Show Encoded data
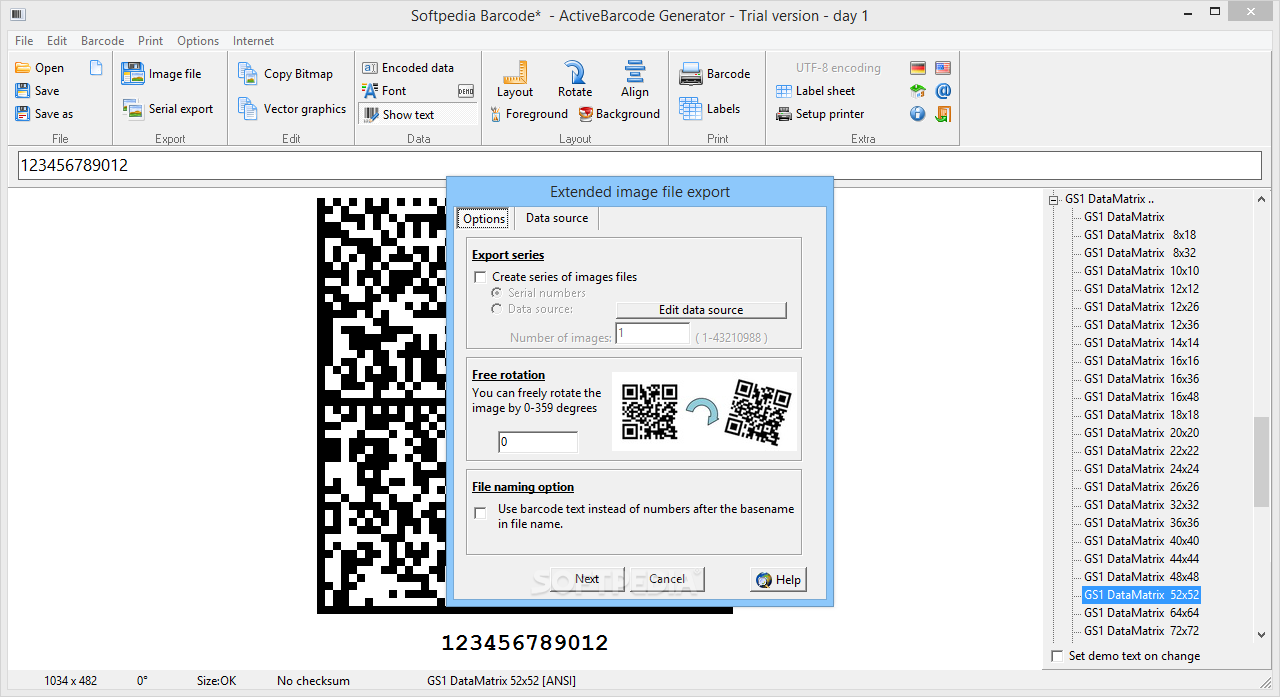Viewport: 1280px width, 697px height. tap(408, 68)
